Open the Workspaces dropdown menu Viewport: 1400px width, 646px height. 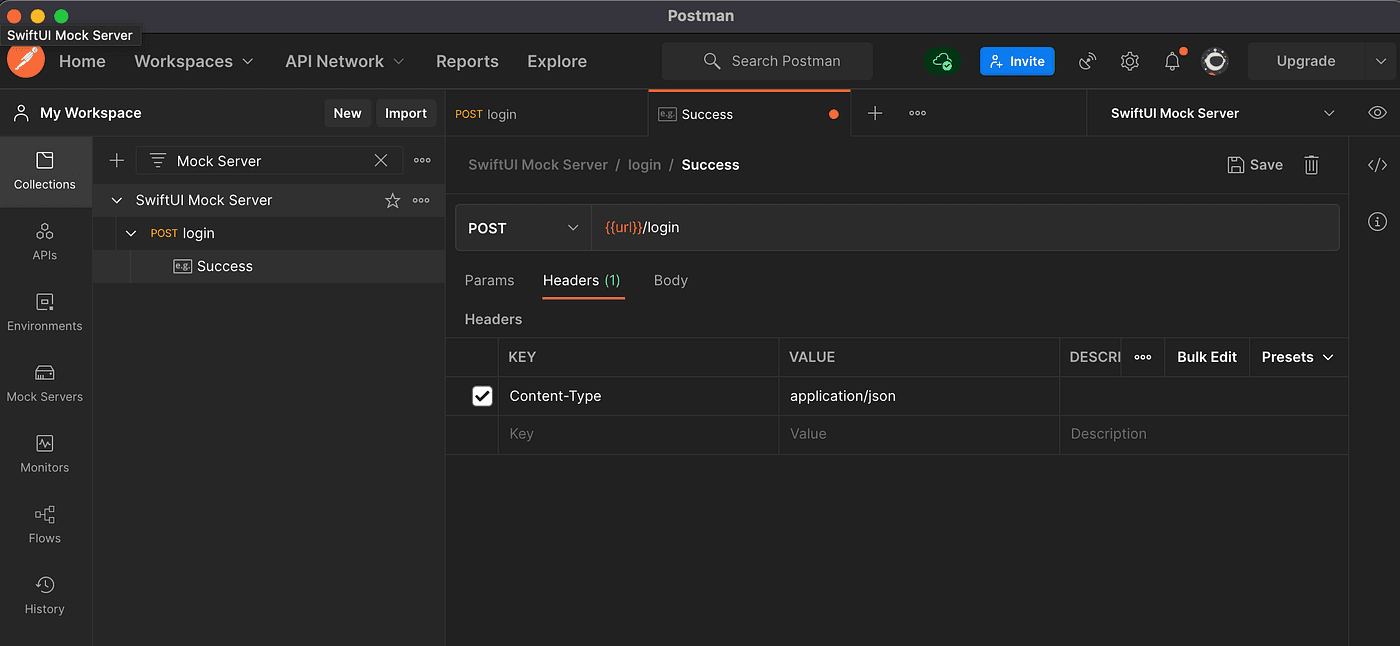coord(194,61)
